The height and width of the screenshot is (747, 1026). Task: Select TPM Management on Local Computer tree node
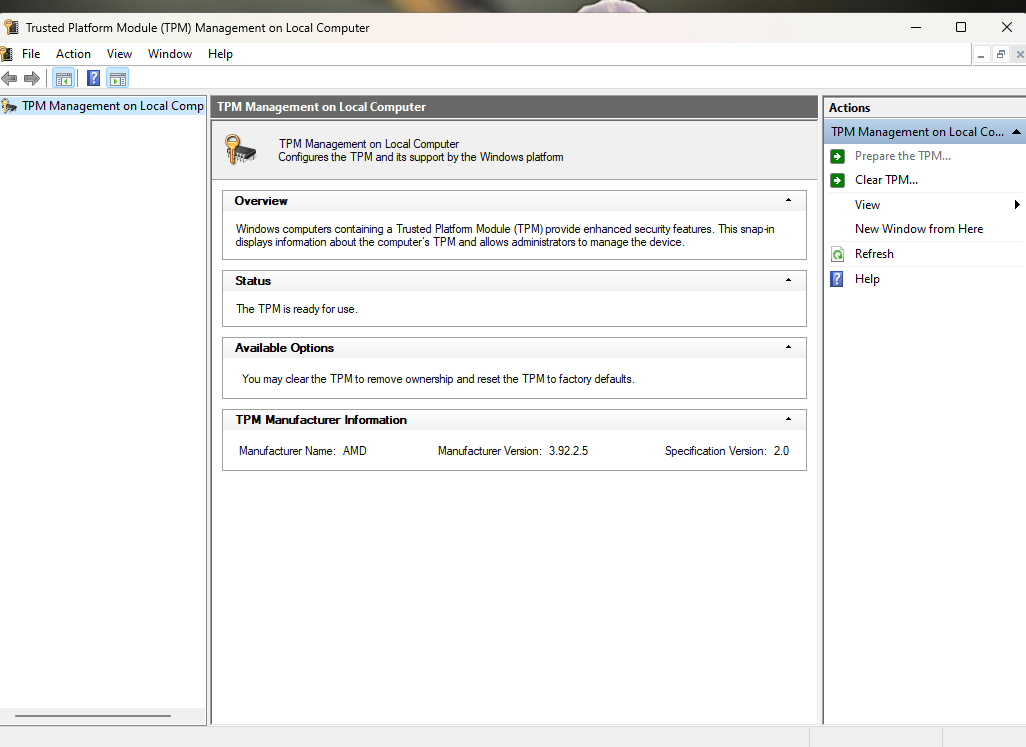(x=113, y=105)
